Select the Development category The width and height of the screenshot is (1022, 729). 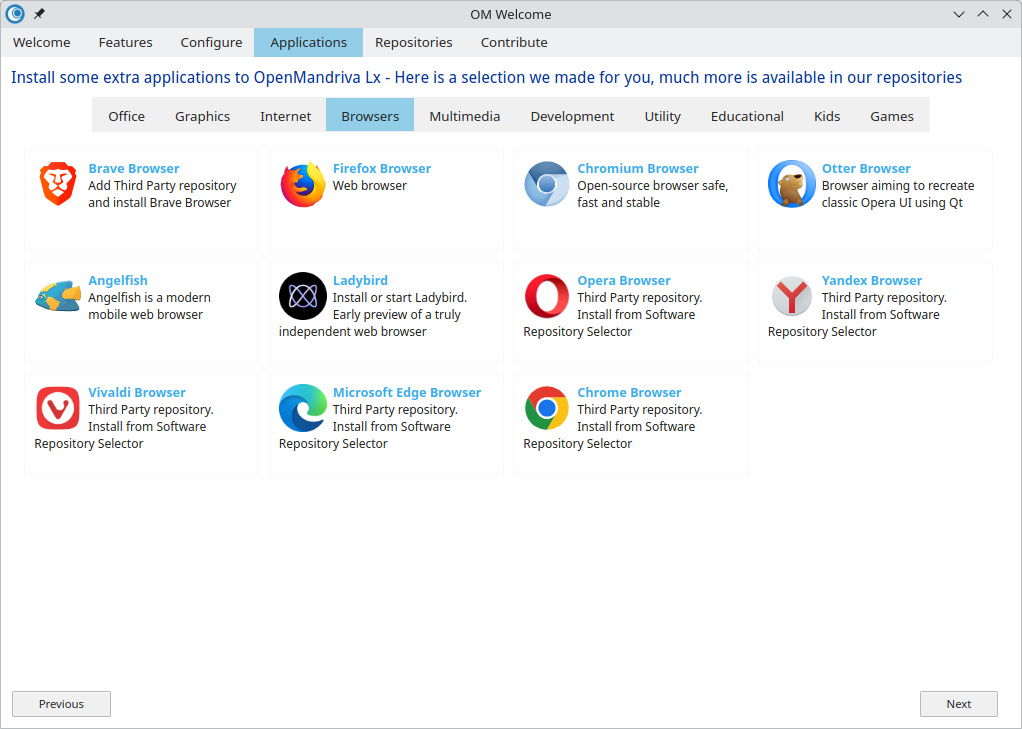click(572, 116)
